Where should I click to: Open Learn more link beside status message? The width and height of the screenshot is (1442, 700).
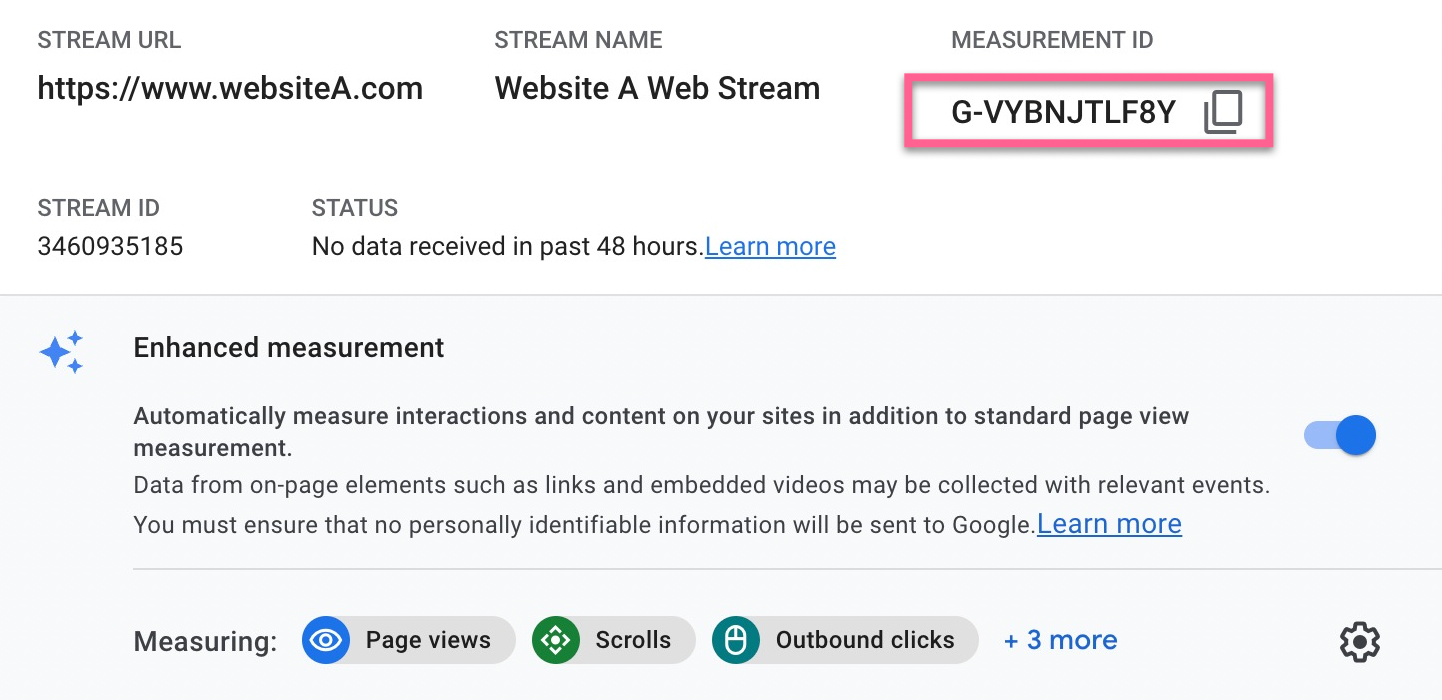click(770, 246)
